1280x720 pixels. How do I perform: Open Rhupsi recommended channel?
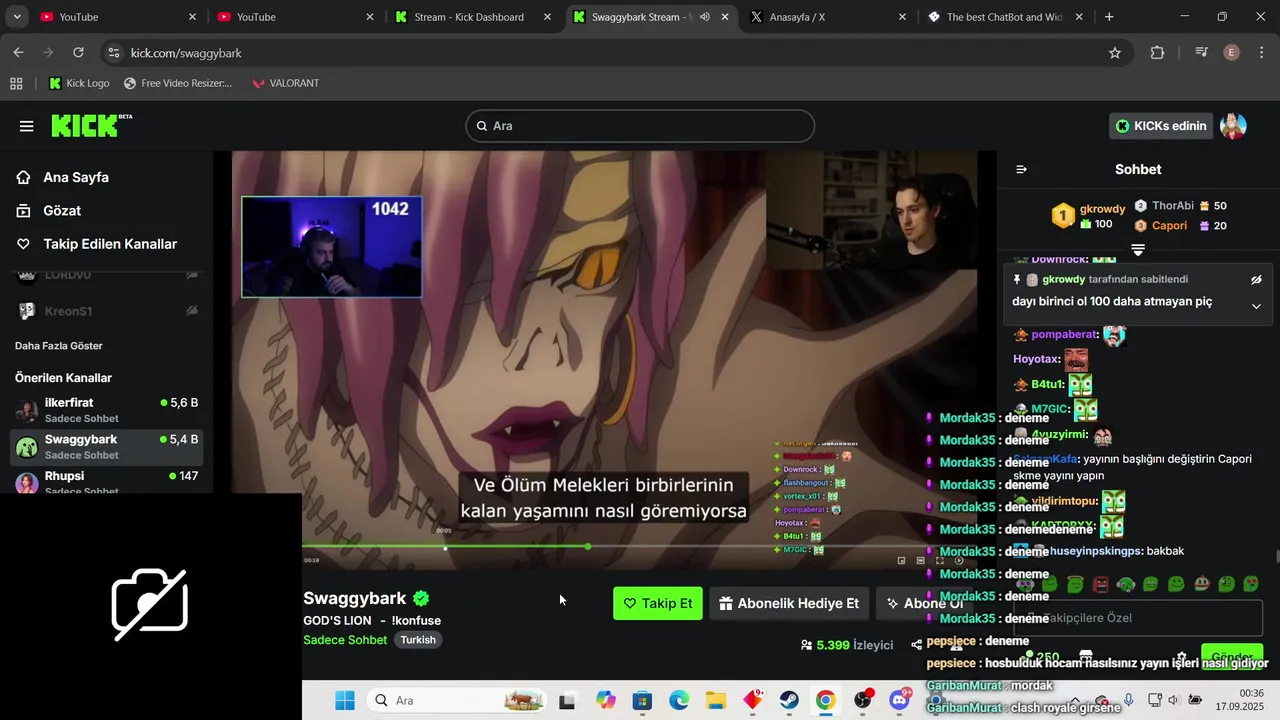click(x=106, y=481)
